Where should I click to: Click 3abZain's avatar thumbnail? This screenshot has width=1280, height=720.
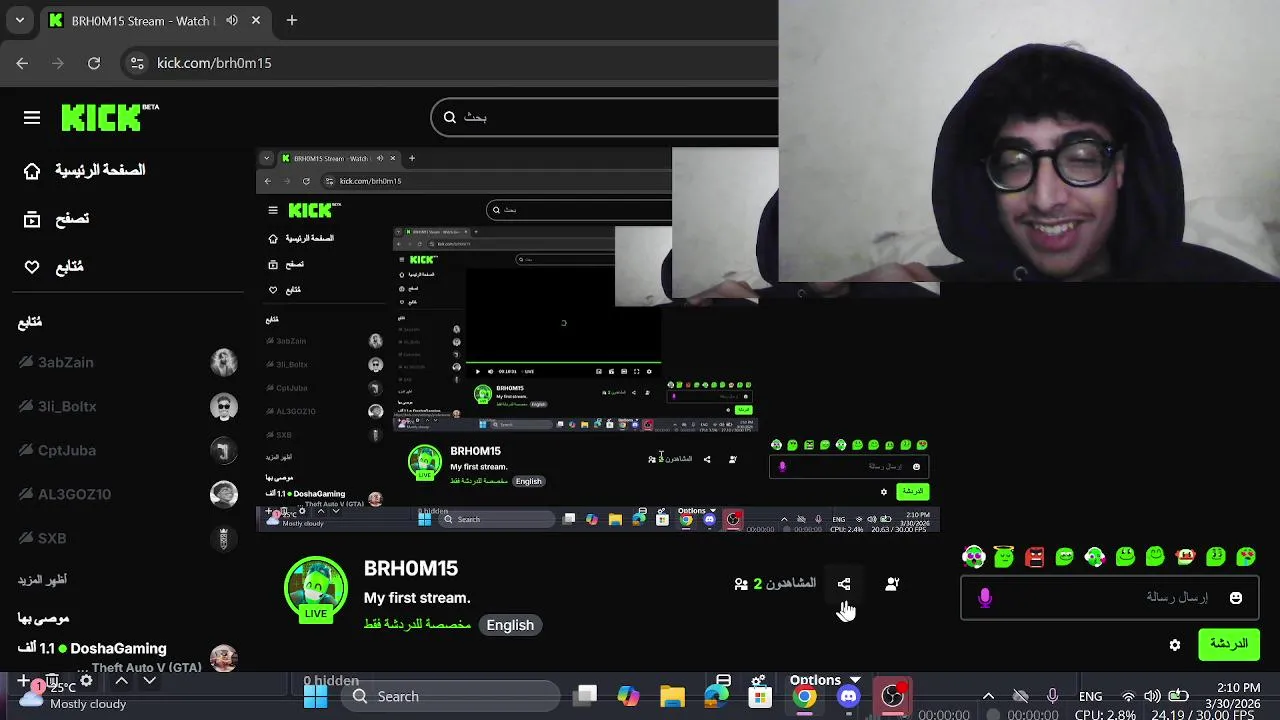(224, 362)
